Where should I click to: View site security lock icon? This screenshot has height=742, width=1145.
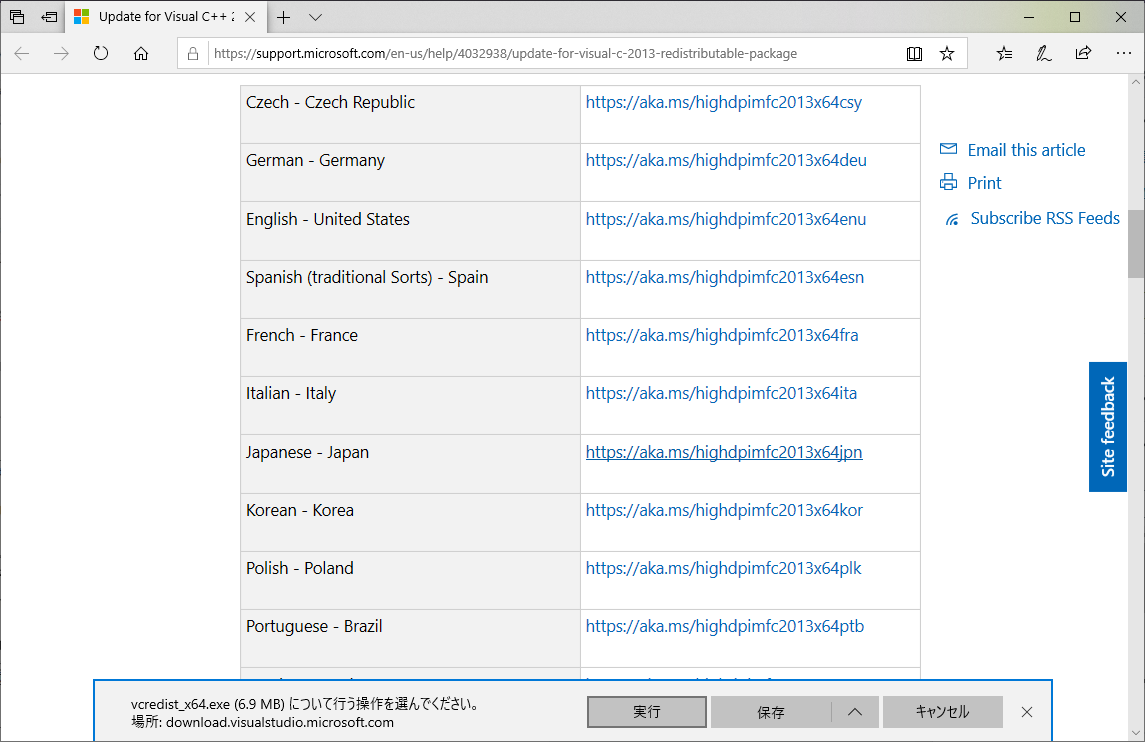click(x=193, y=53)
